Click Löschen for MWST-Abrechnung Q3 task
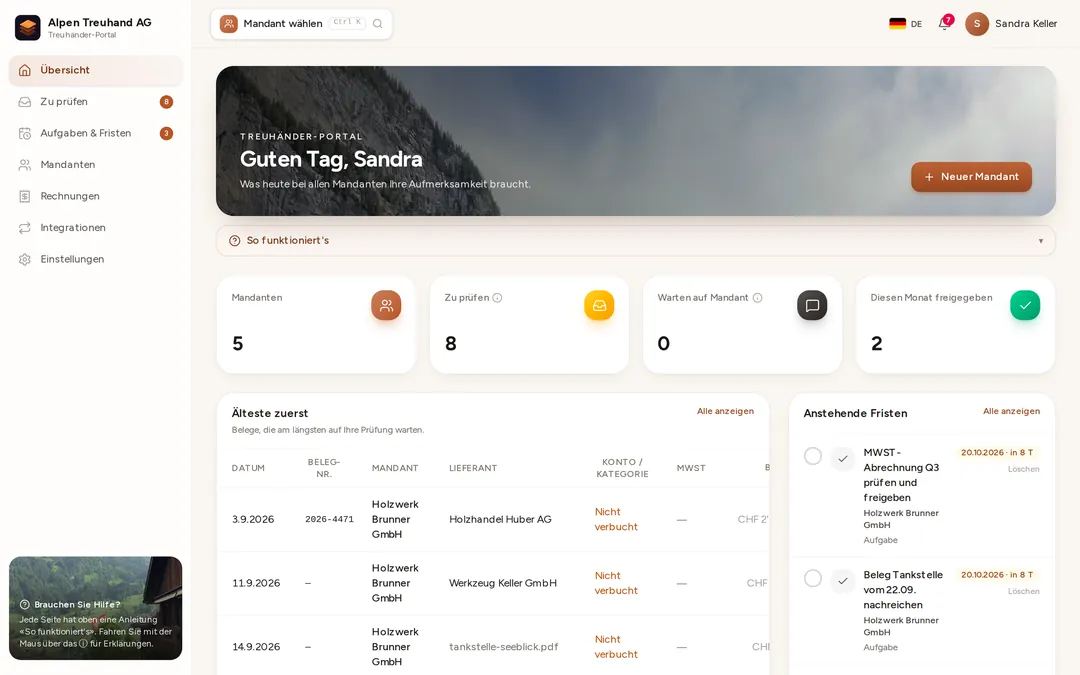Screen dimensions: 1080x675 coord(1024,469)
